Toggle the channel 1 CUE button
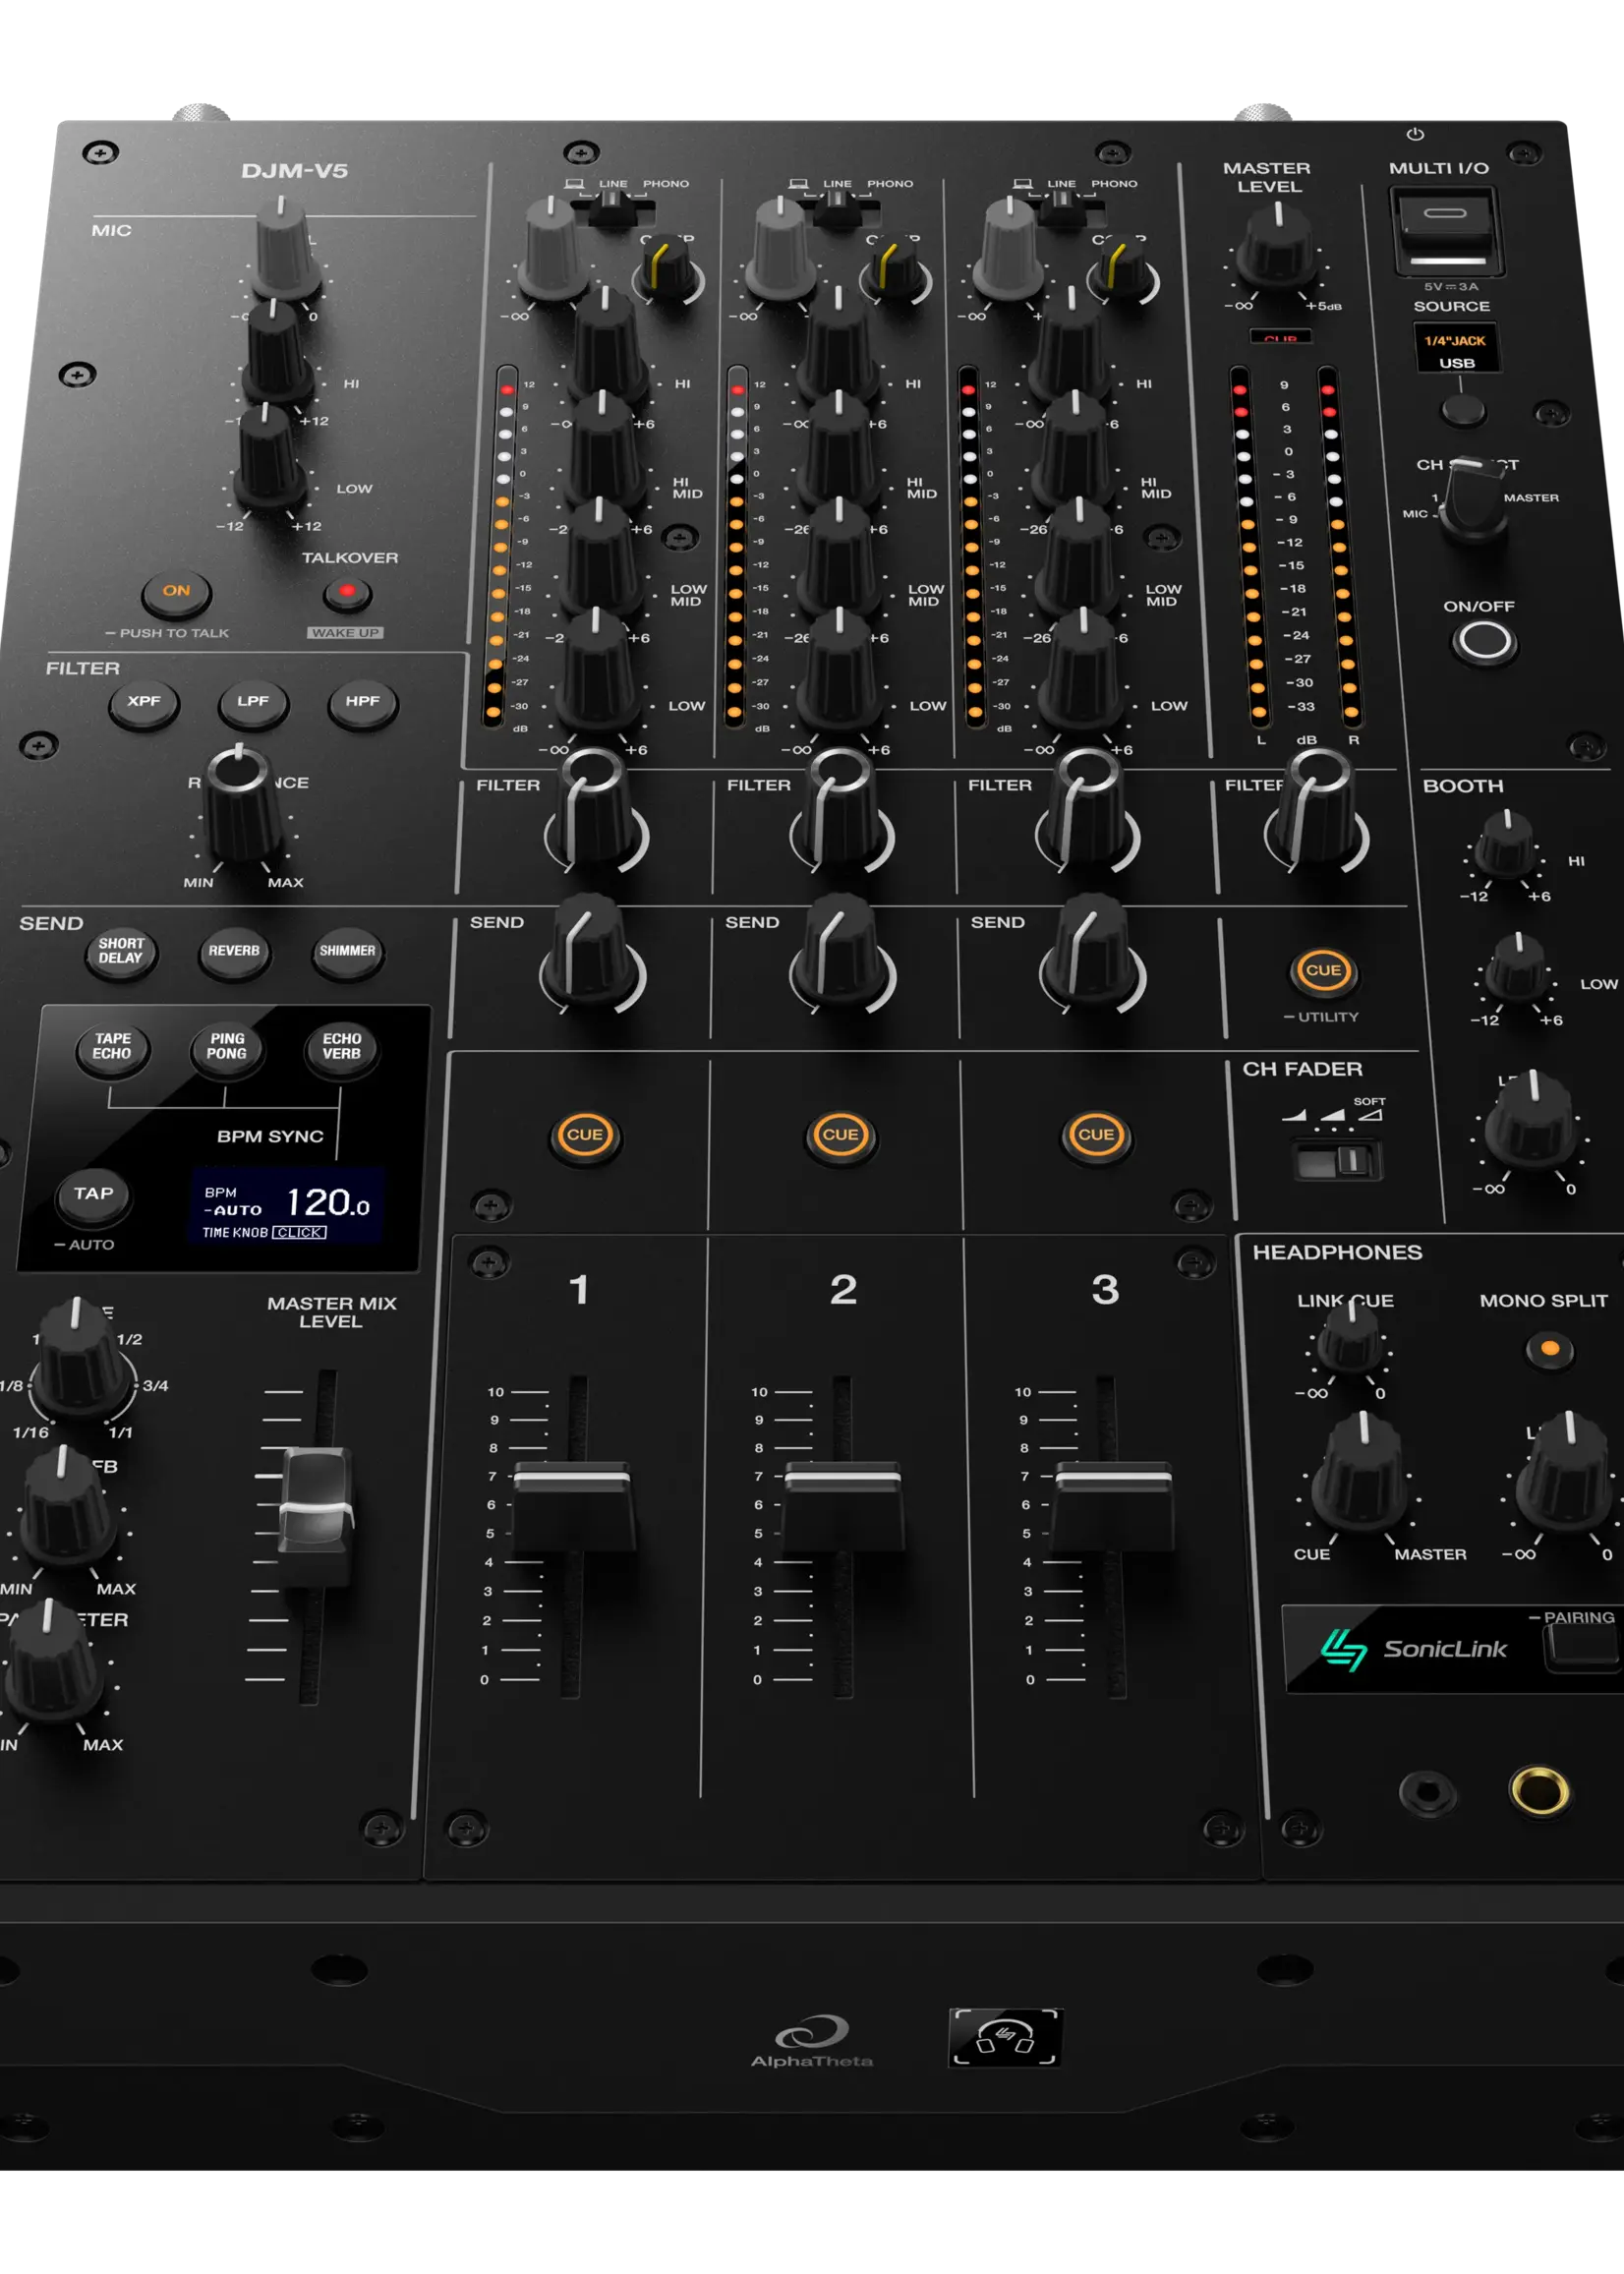 point(585,1135)
